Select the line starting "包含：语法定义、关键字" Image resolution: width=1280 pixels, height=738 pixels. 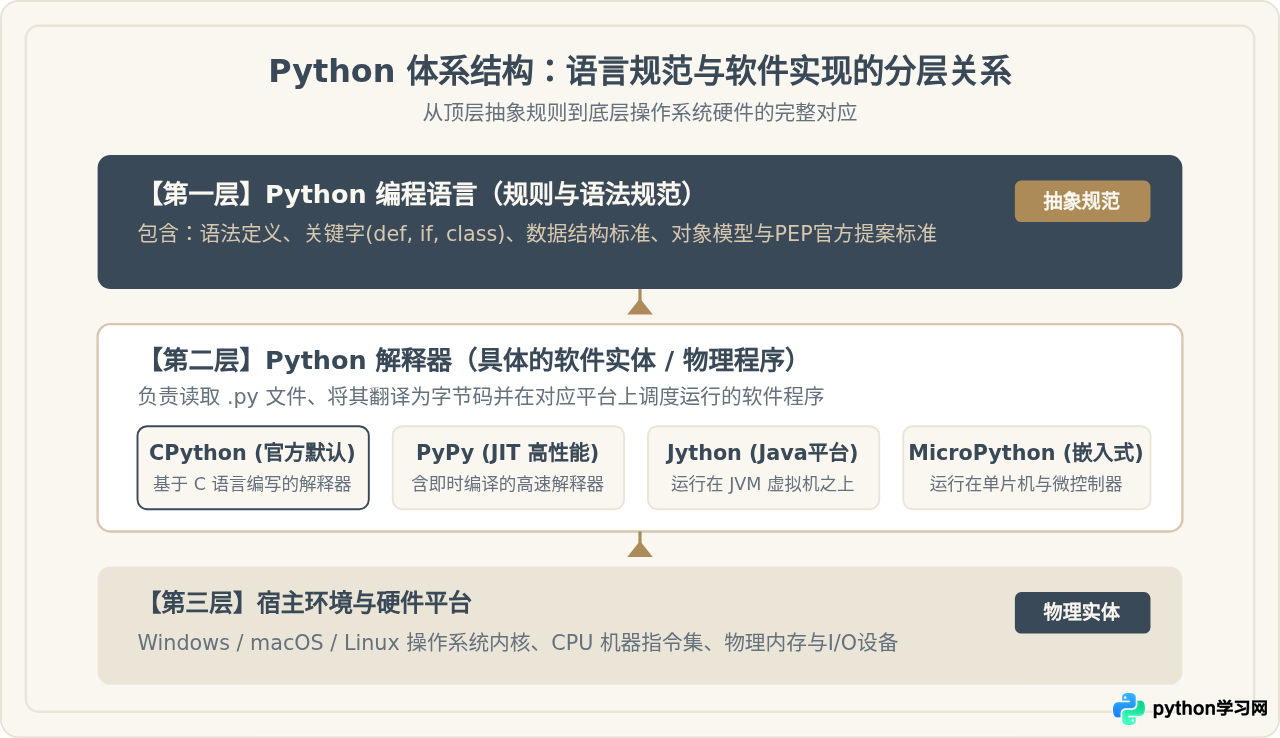point(537,234)
